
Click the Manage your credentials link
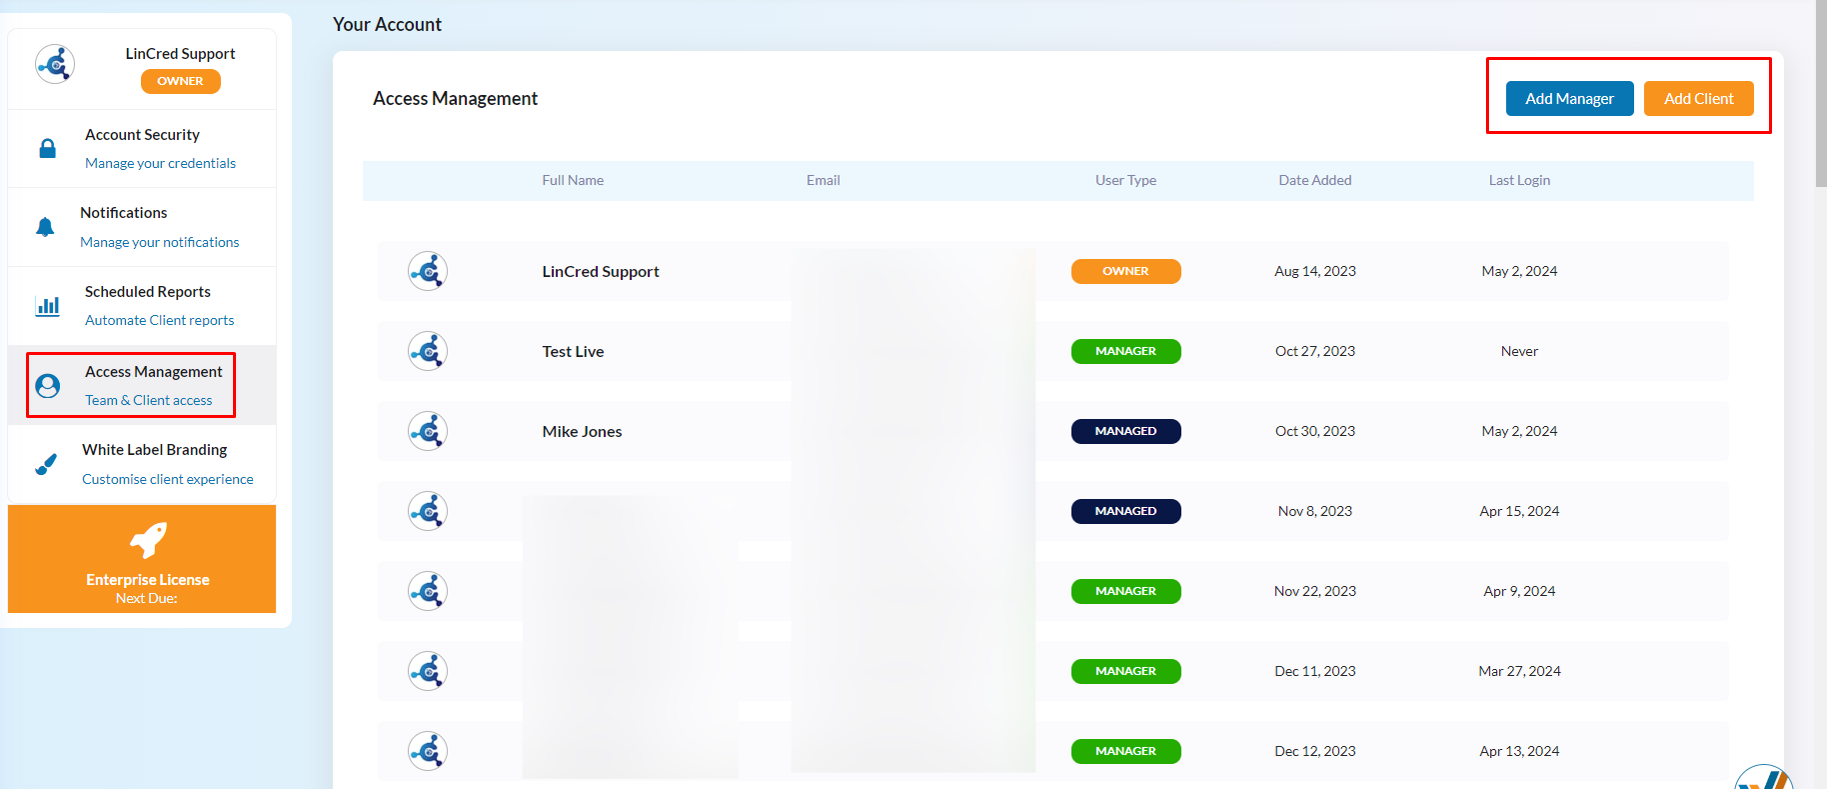click(160, 163)
